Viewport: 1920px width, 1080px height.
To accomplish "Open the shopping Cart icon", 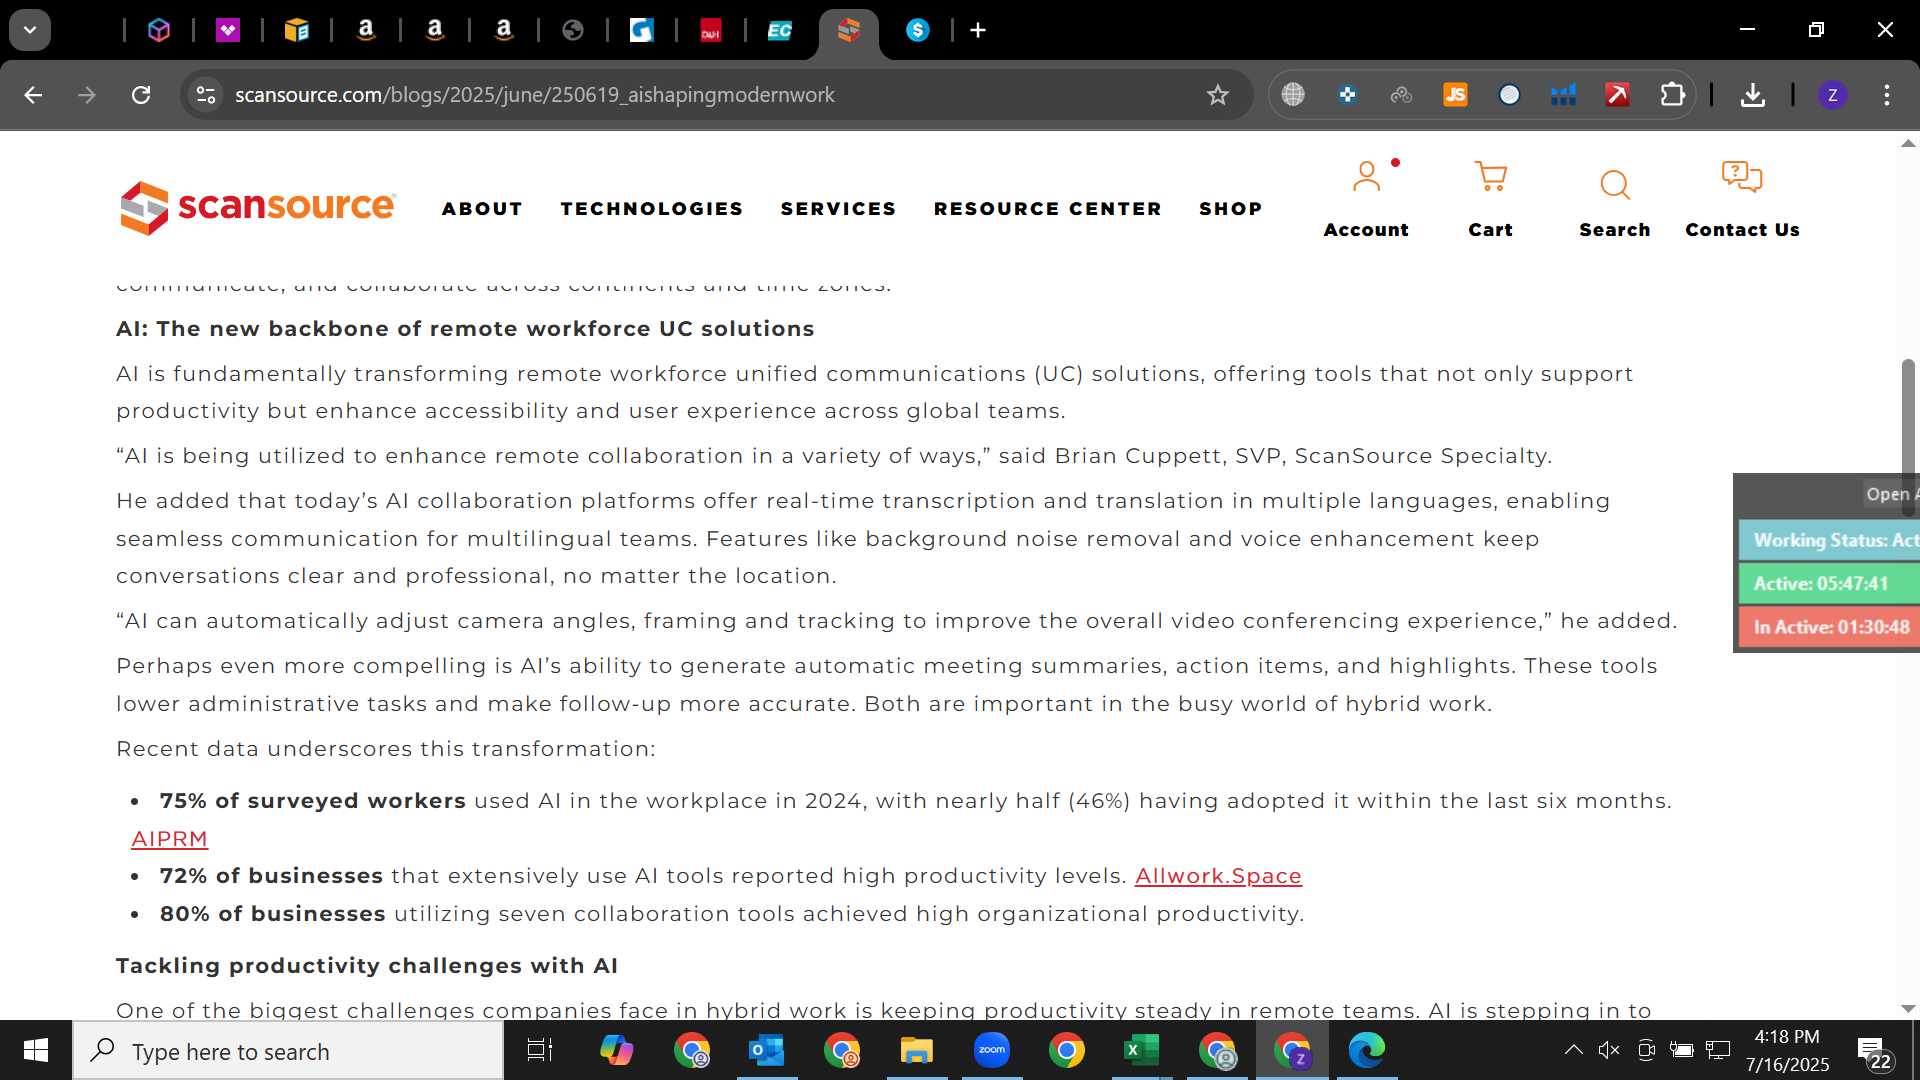I will 1490,178.
